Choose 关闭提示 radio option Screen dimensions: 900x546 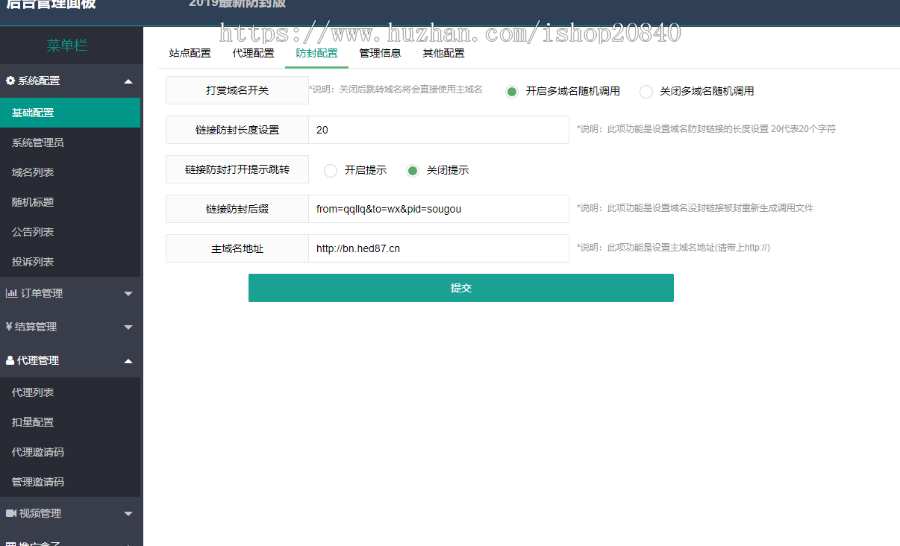point(412,171)
